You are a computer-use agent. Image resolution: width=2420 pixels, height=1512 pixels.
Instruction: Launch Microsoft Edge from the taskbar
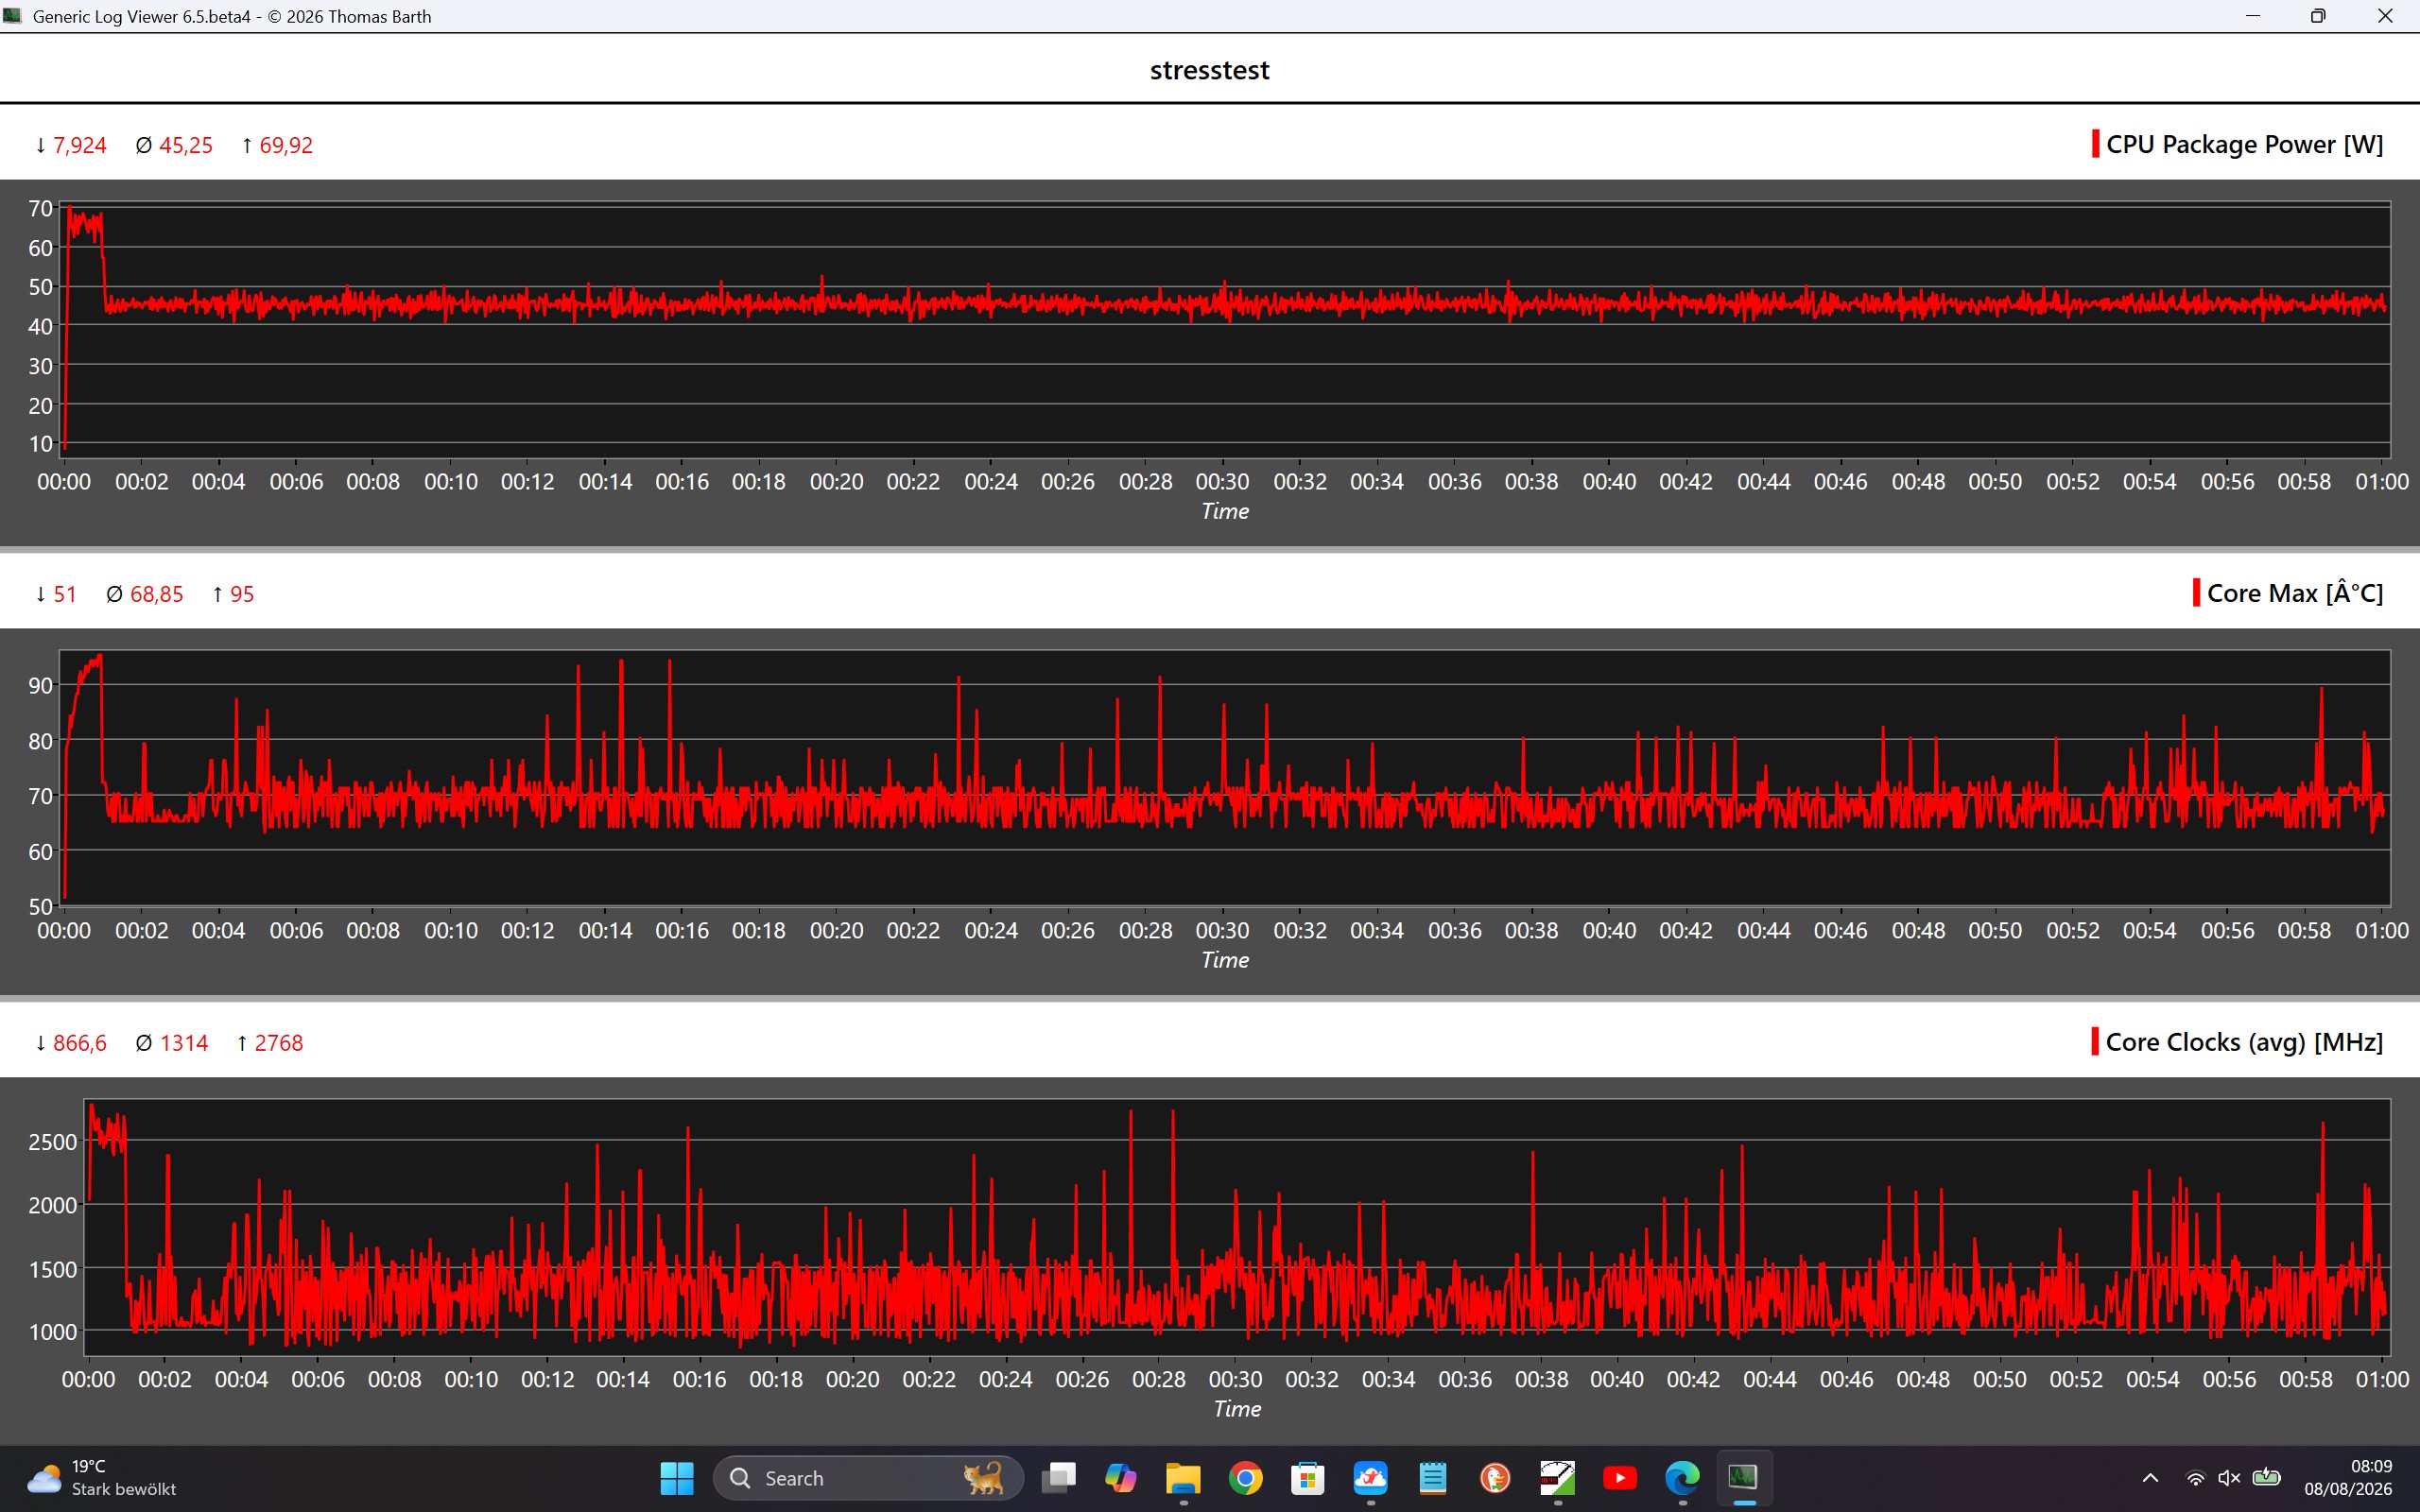(x=1683, y=1477)
